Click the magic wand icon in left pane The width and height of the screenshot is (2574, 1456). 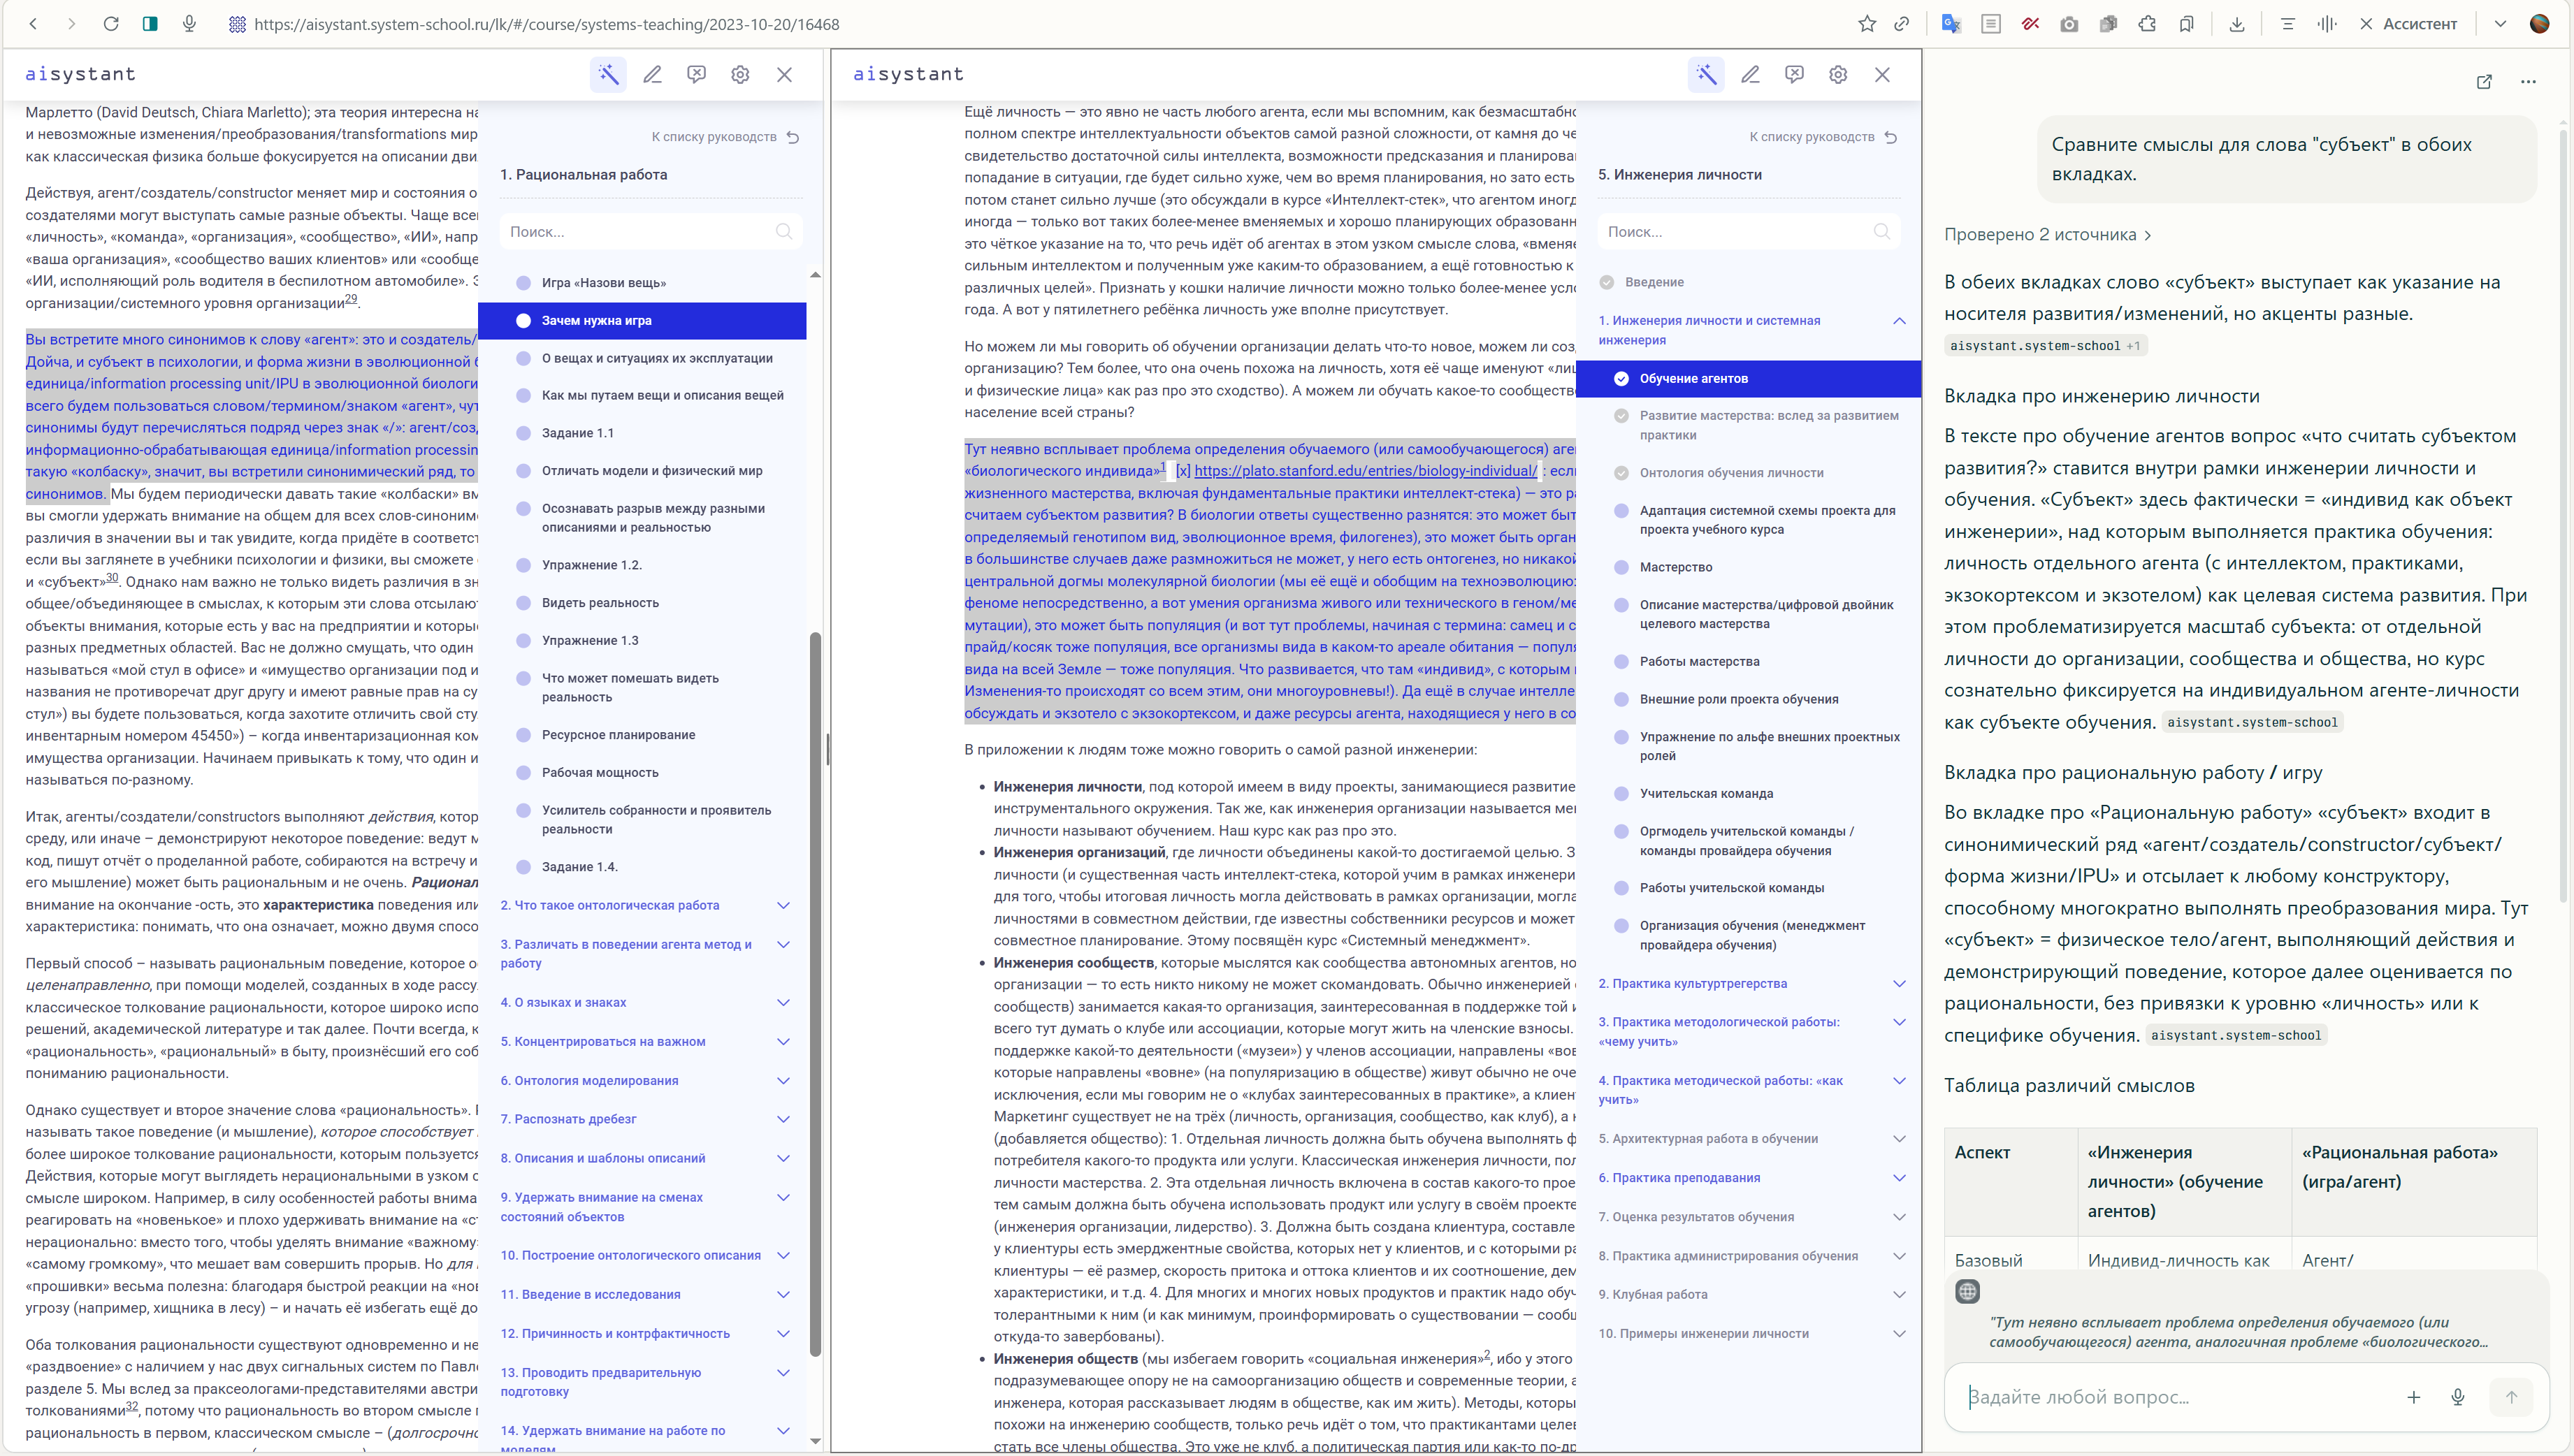(608, 74)
